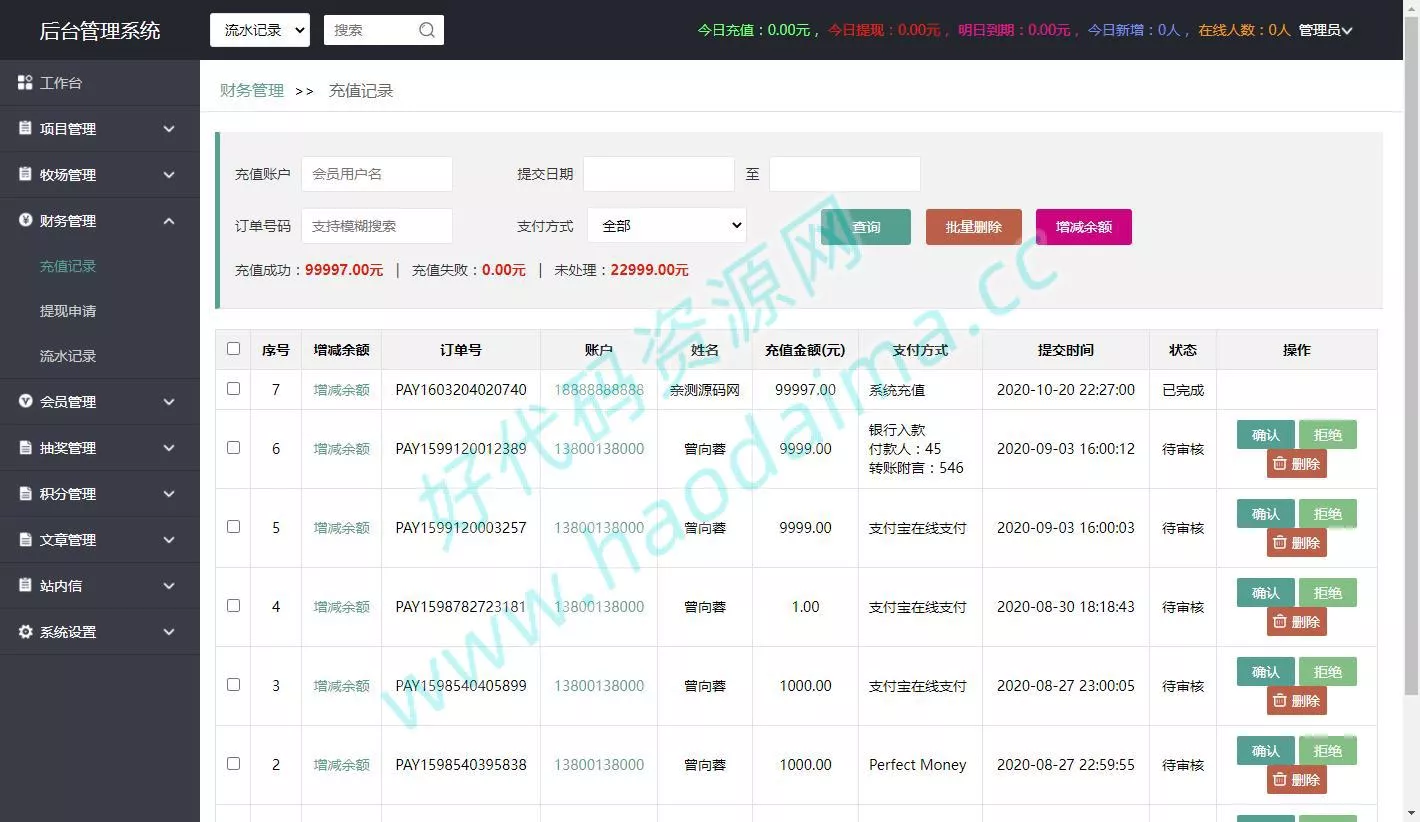Click the green 查询 button
Viewport: 1420px width, 822px height.
point(865,227)
